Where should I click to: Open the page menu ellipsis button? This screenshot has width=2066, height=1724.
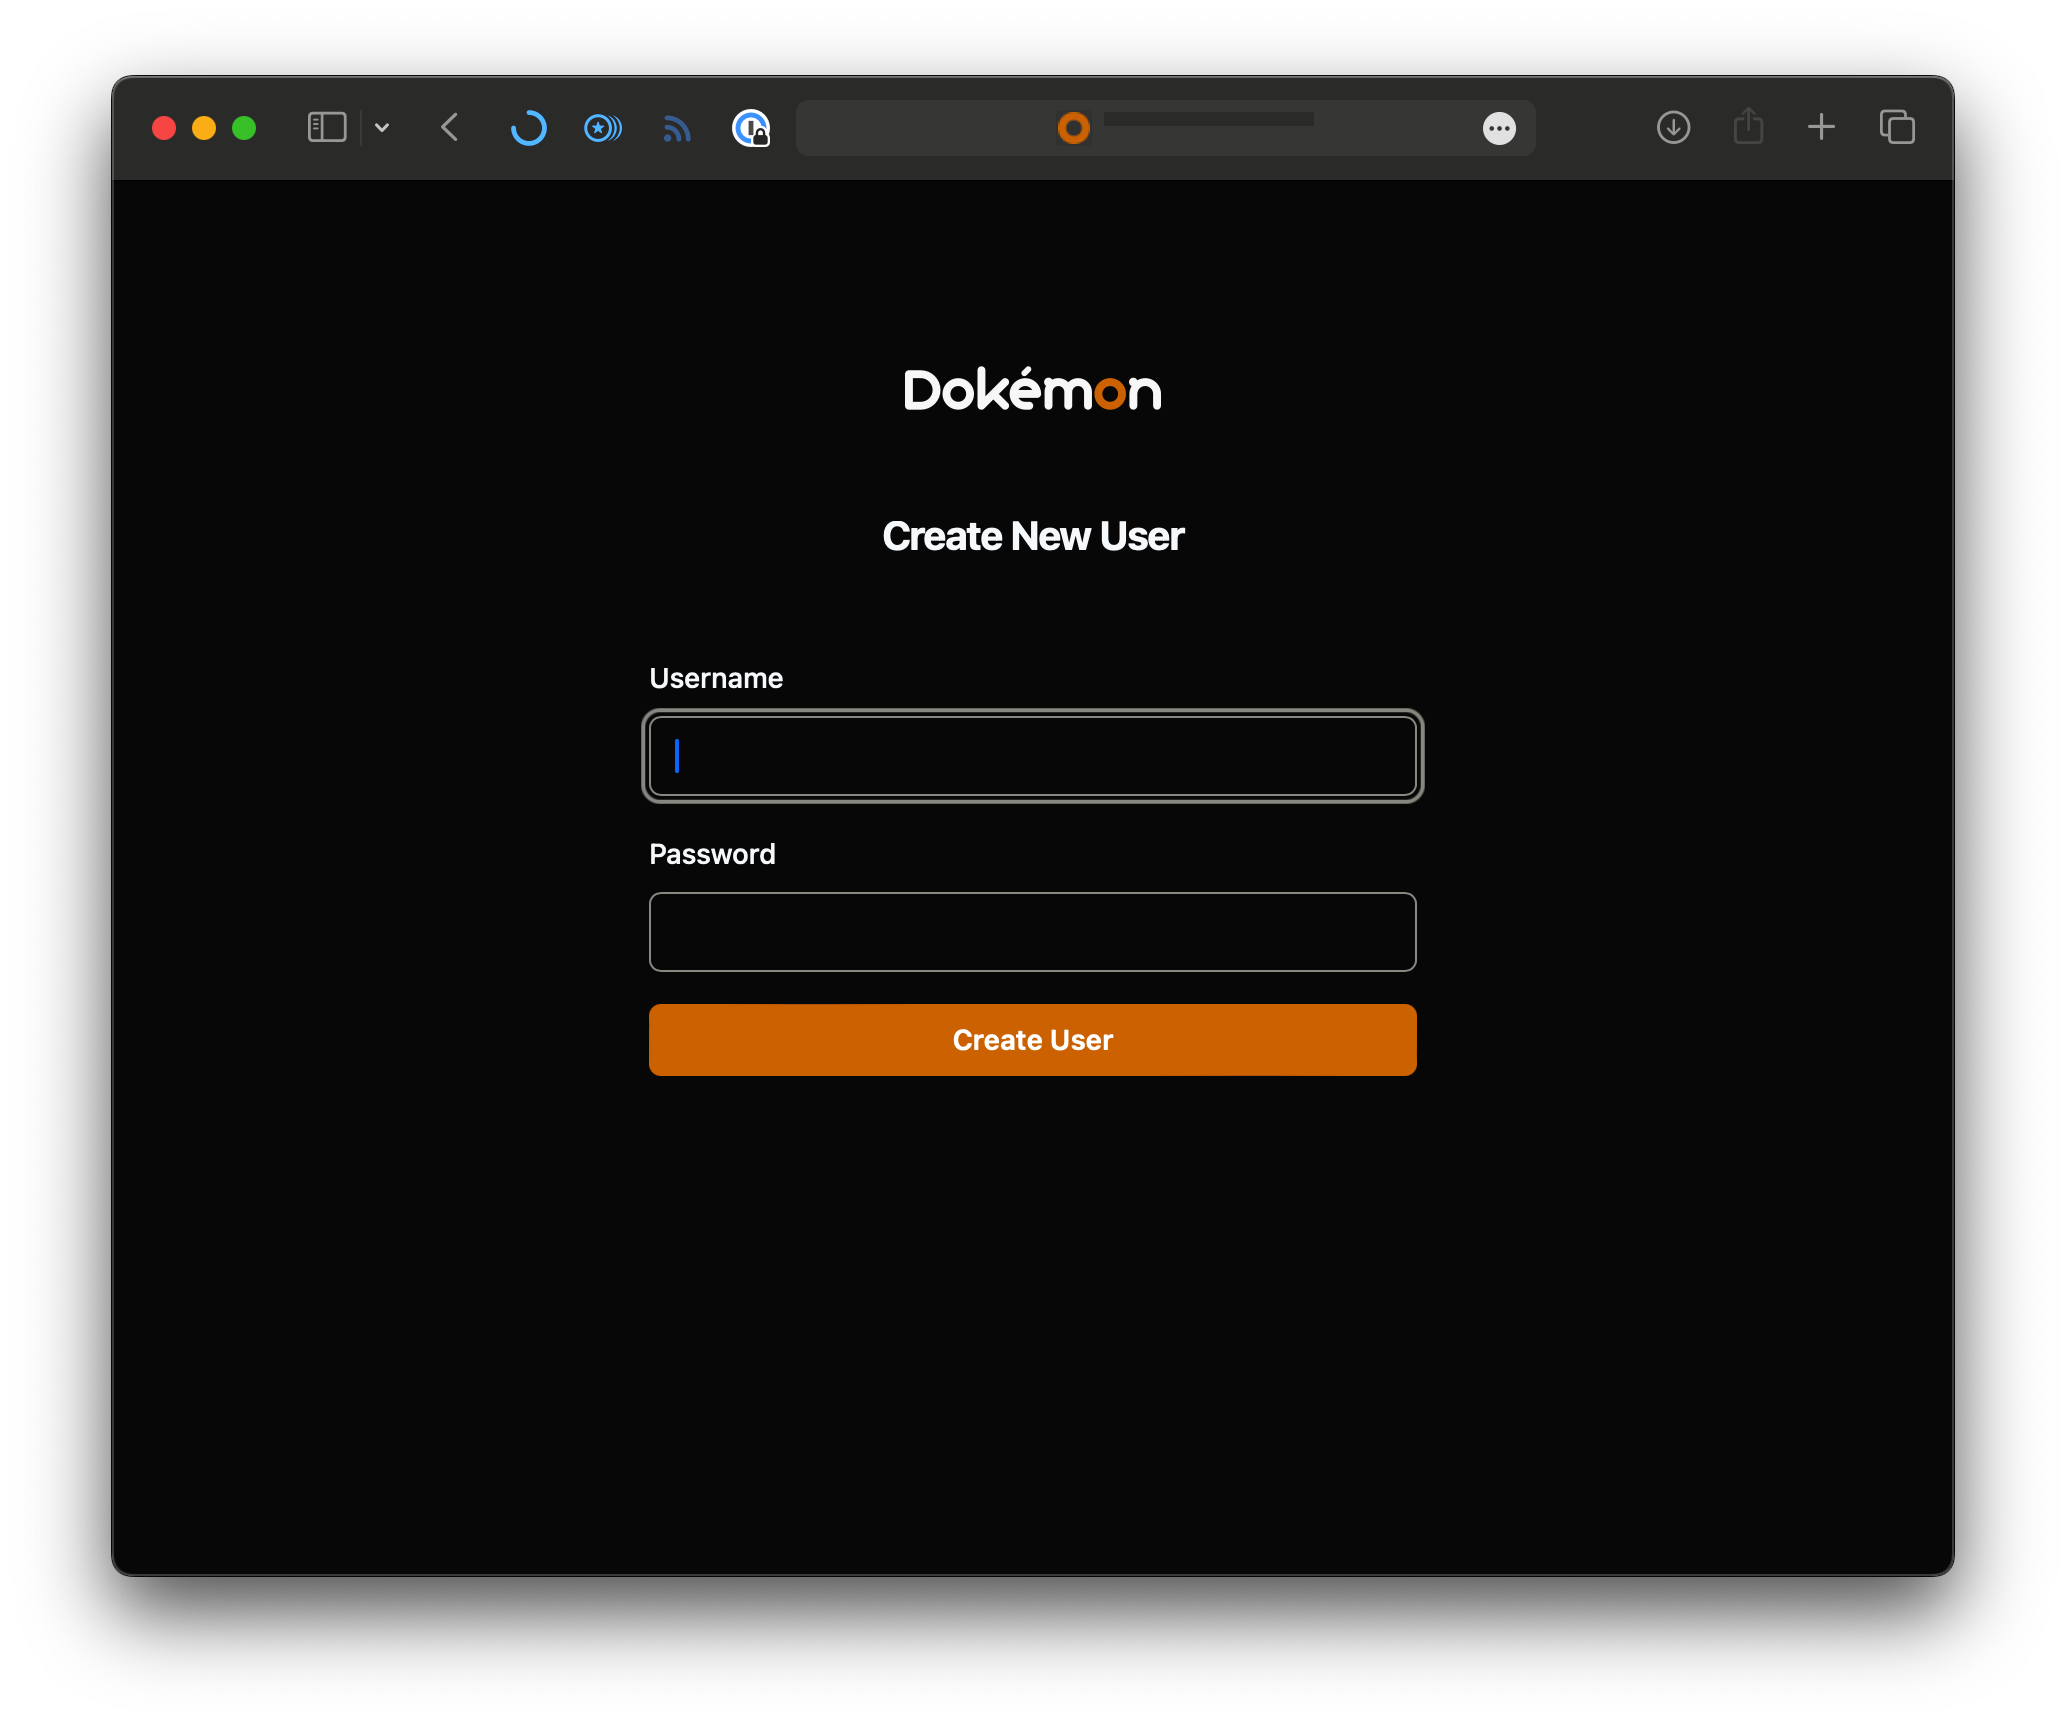point(1499,128)
